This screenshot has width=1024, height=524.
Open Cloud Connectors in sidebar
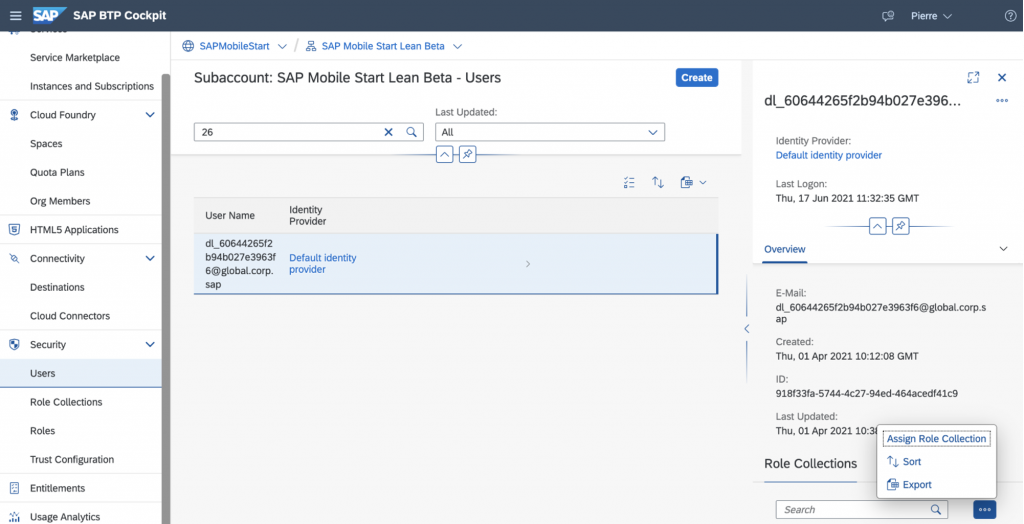tap(70, 316)
